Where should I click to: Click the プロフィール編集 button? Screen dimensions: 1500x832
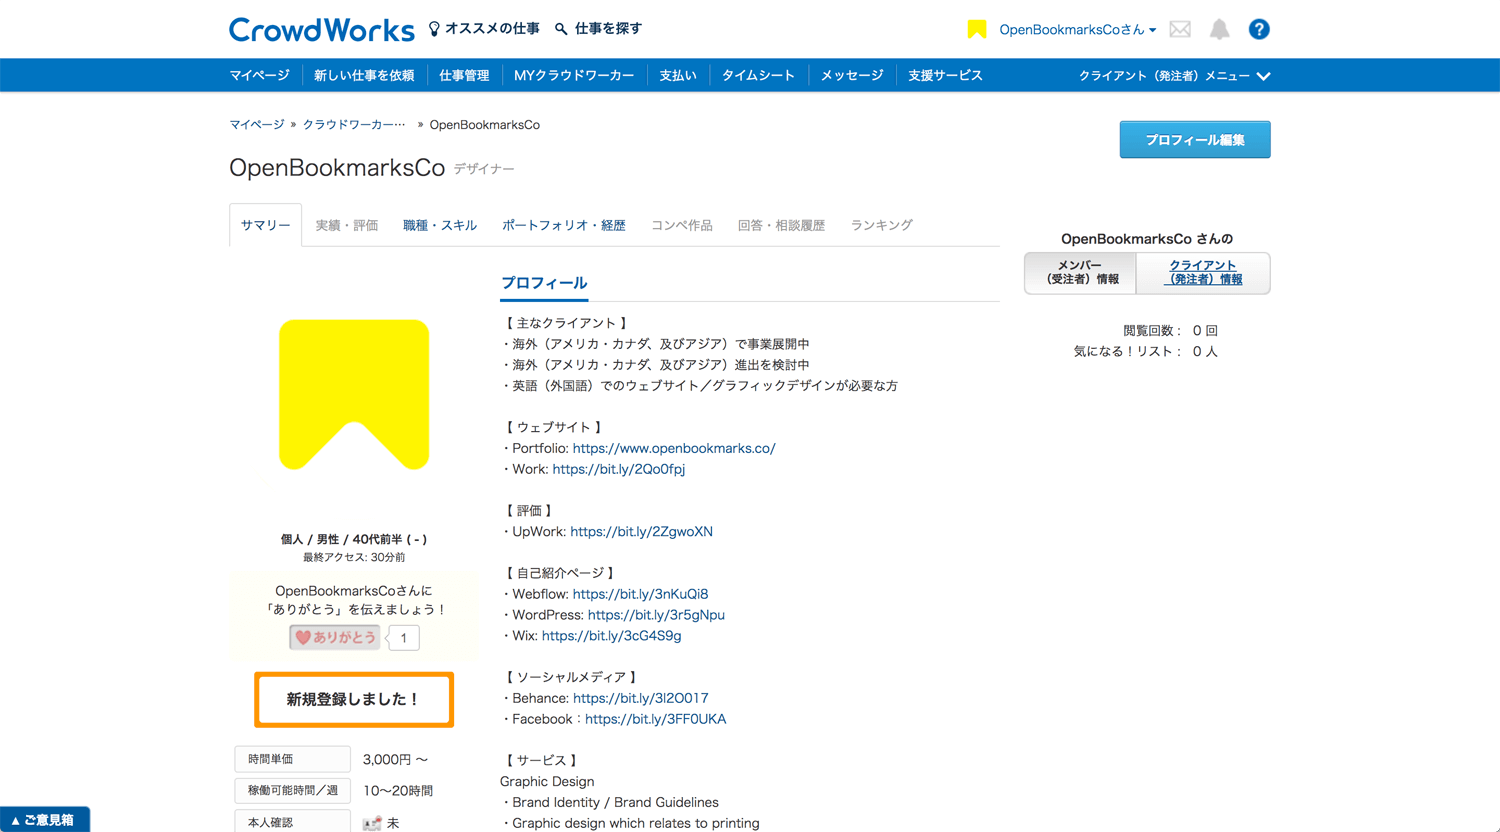(1195, 140)
